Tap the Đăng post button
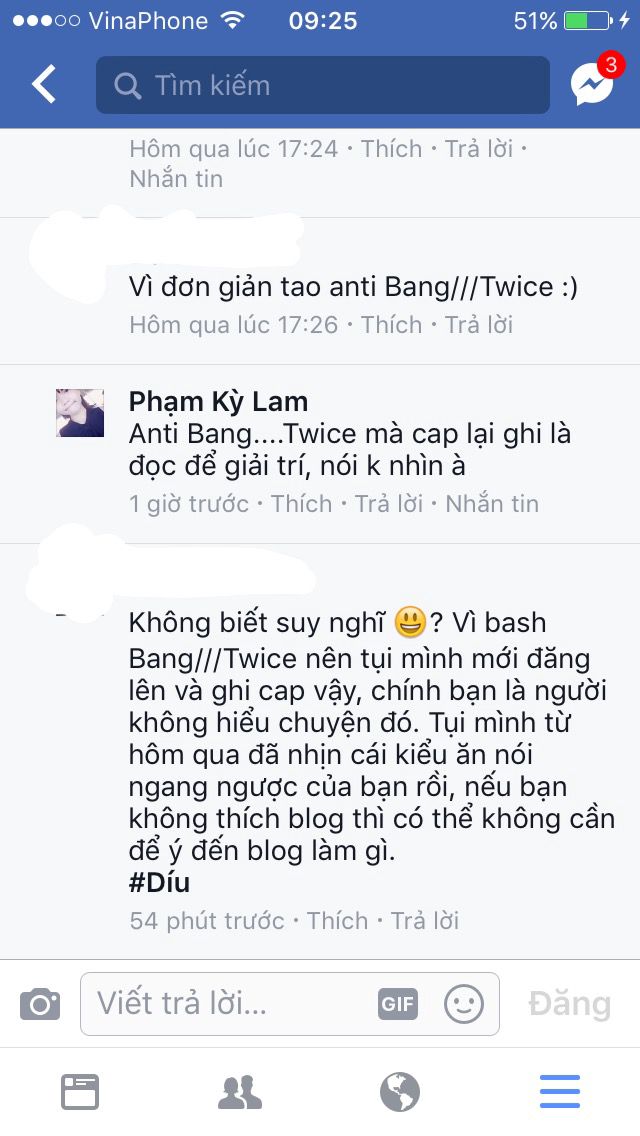 570,1004
